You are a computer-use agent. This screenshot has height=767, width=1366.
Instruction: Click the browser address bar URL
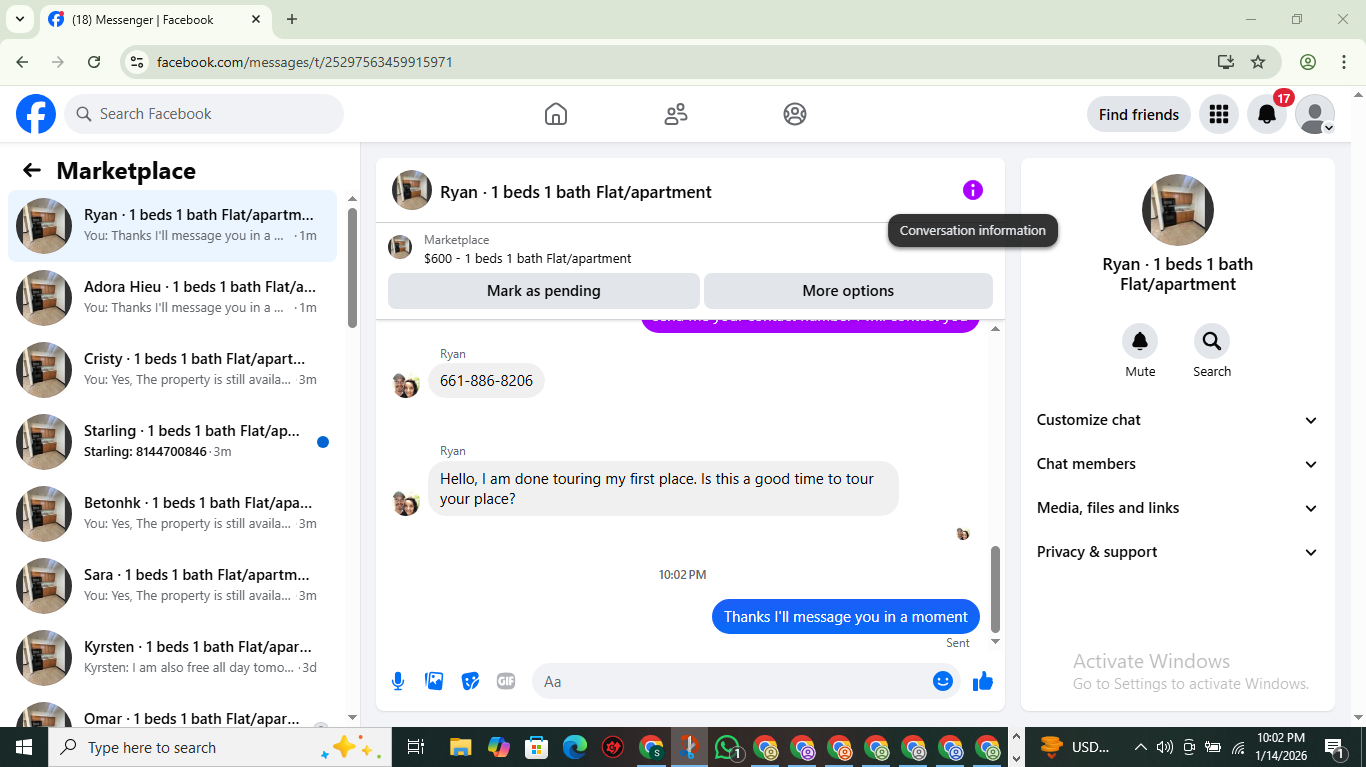pyautogui.click(x=305, y=62)
